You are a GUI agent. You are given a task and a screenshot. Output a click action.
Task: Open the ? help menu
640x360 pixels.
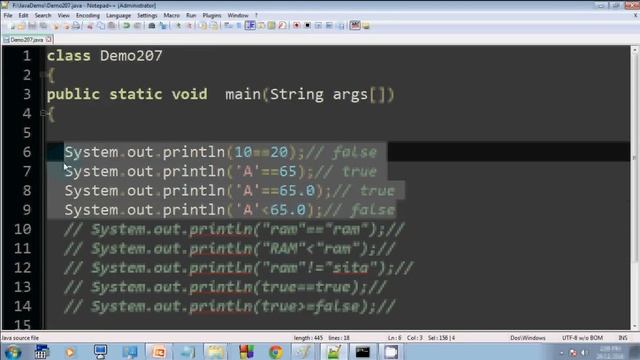tap(256, 16)
